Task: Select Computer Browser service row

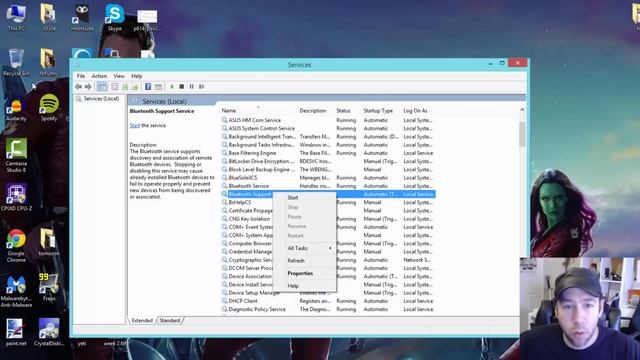Action: 246,243
